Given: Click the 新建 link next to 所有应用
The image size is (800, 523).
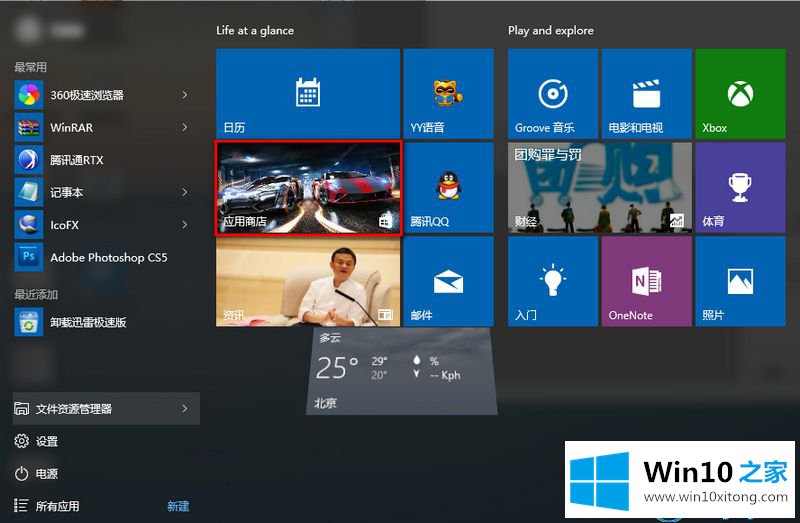Looking at the screenshot, I should click(178, 506).
